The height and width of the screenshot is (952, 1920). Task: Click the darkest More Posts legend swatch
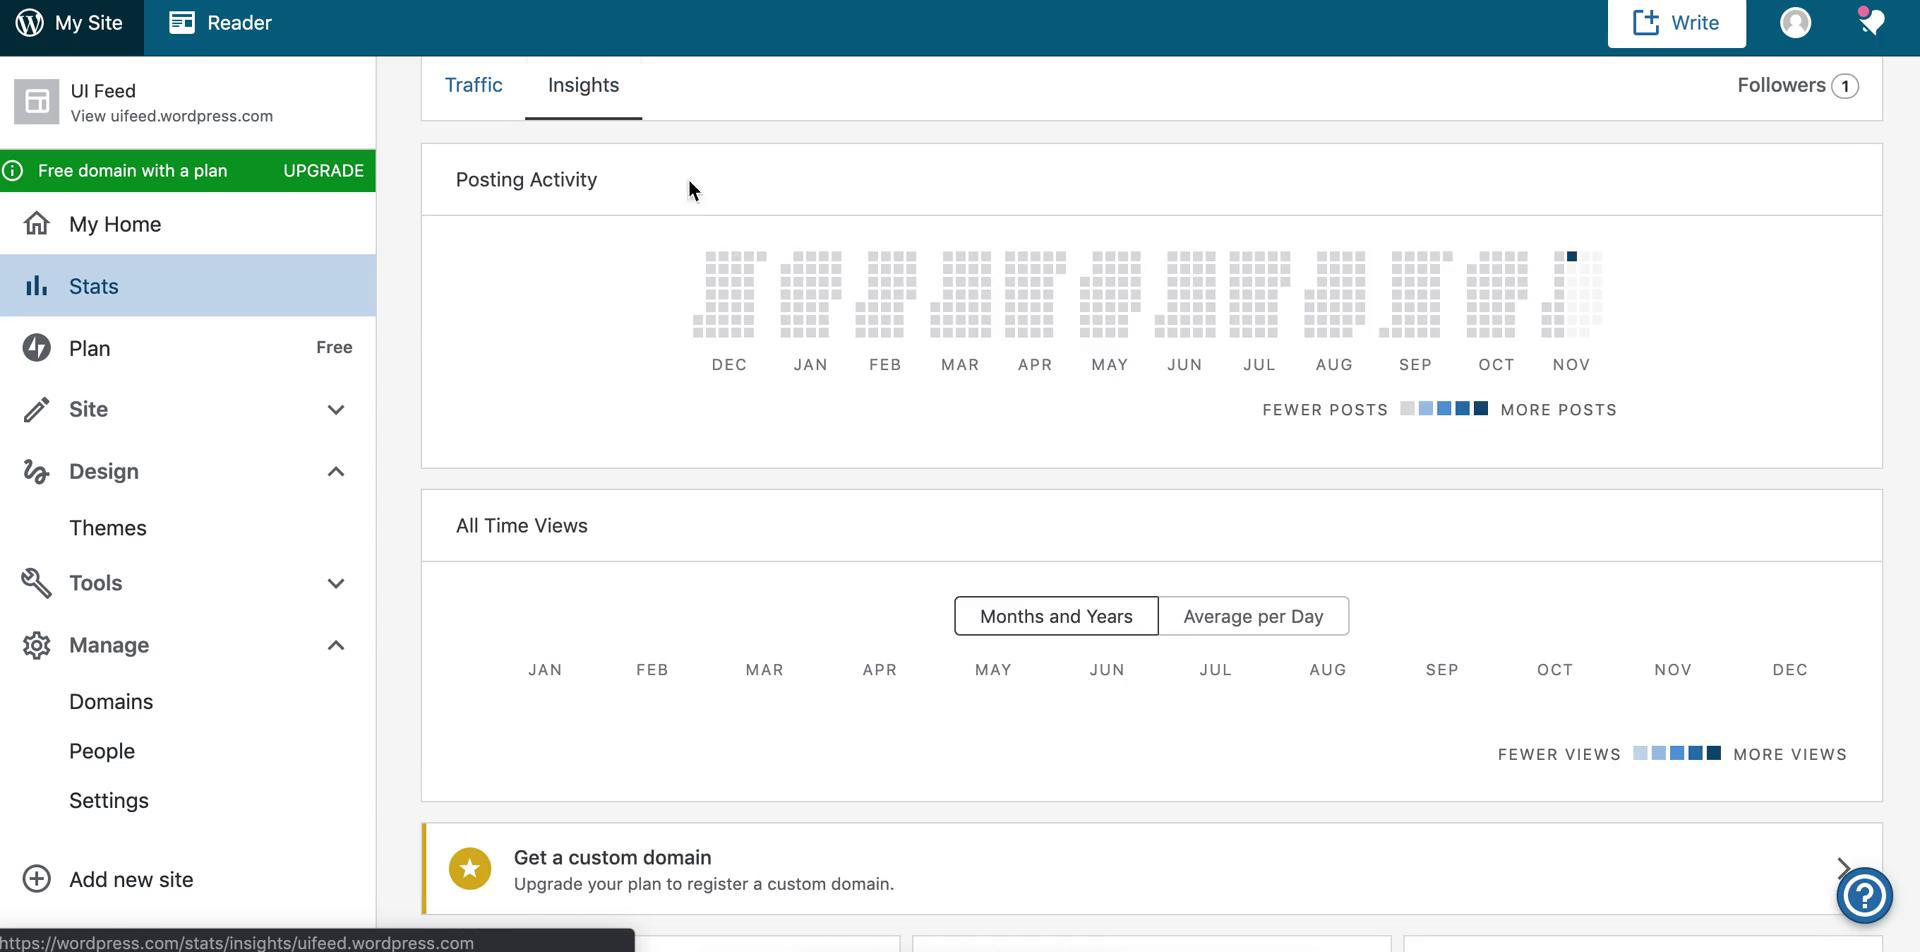pos(1479,408)
